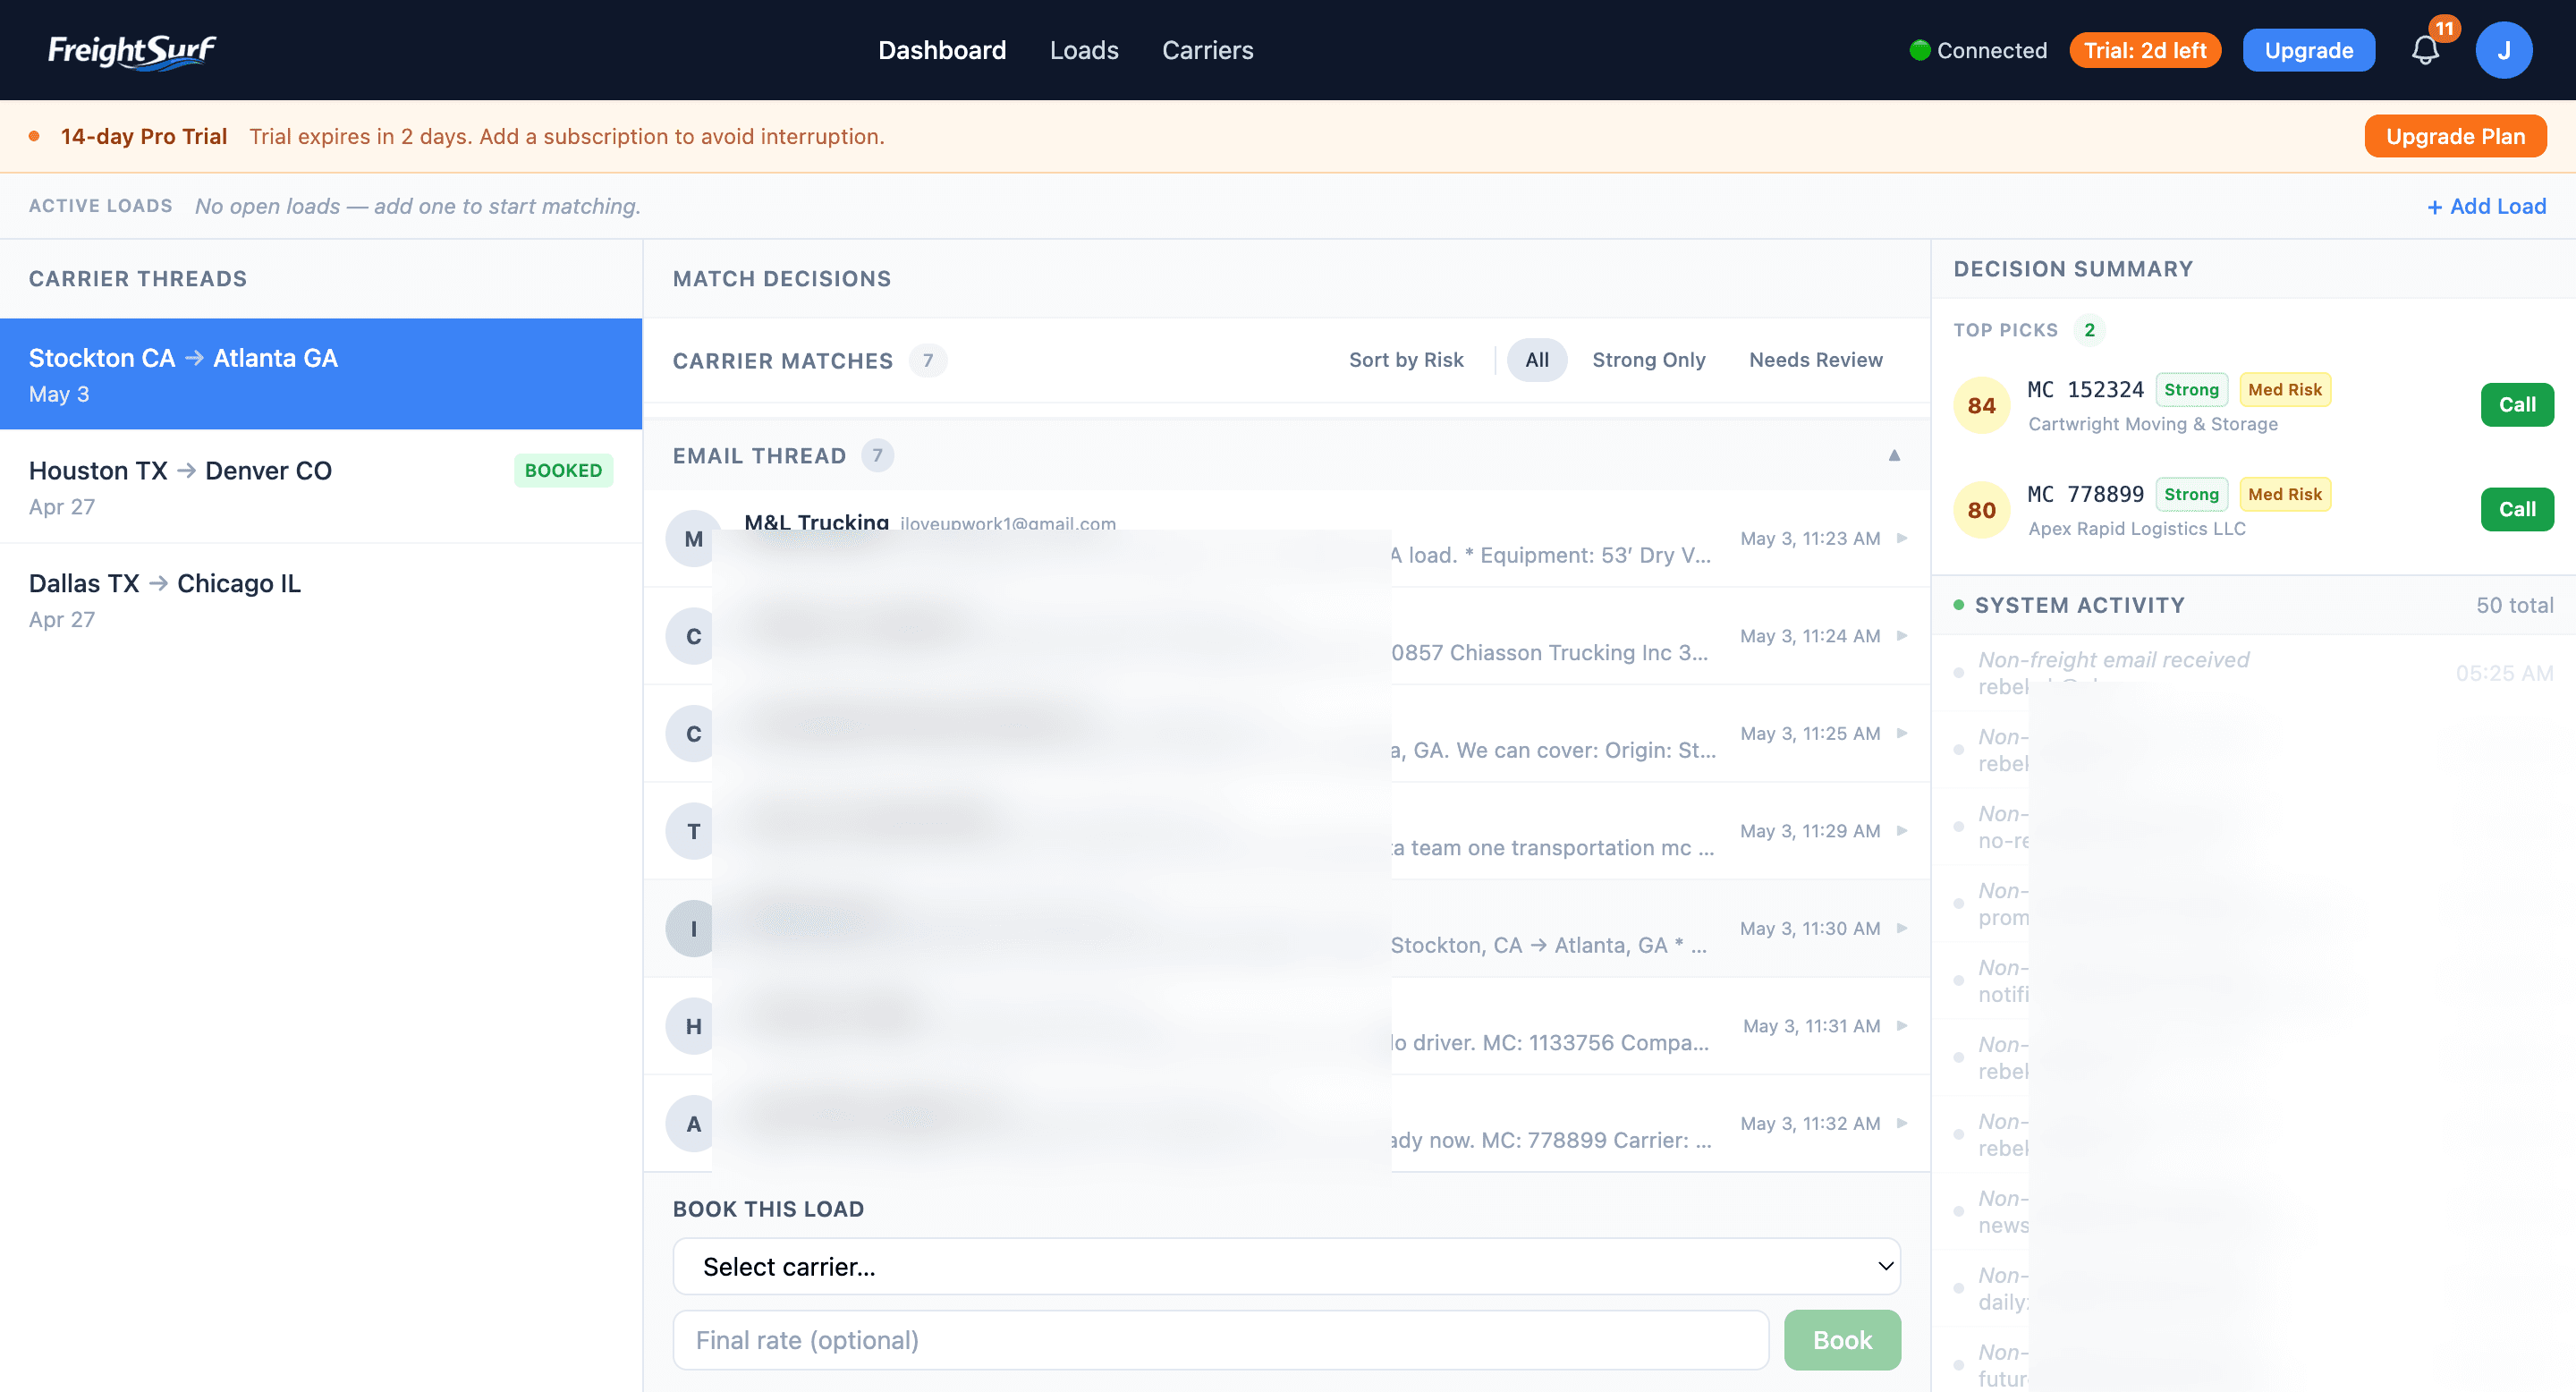Click the MC 778899 number

(2085, 494)
